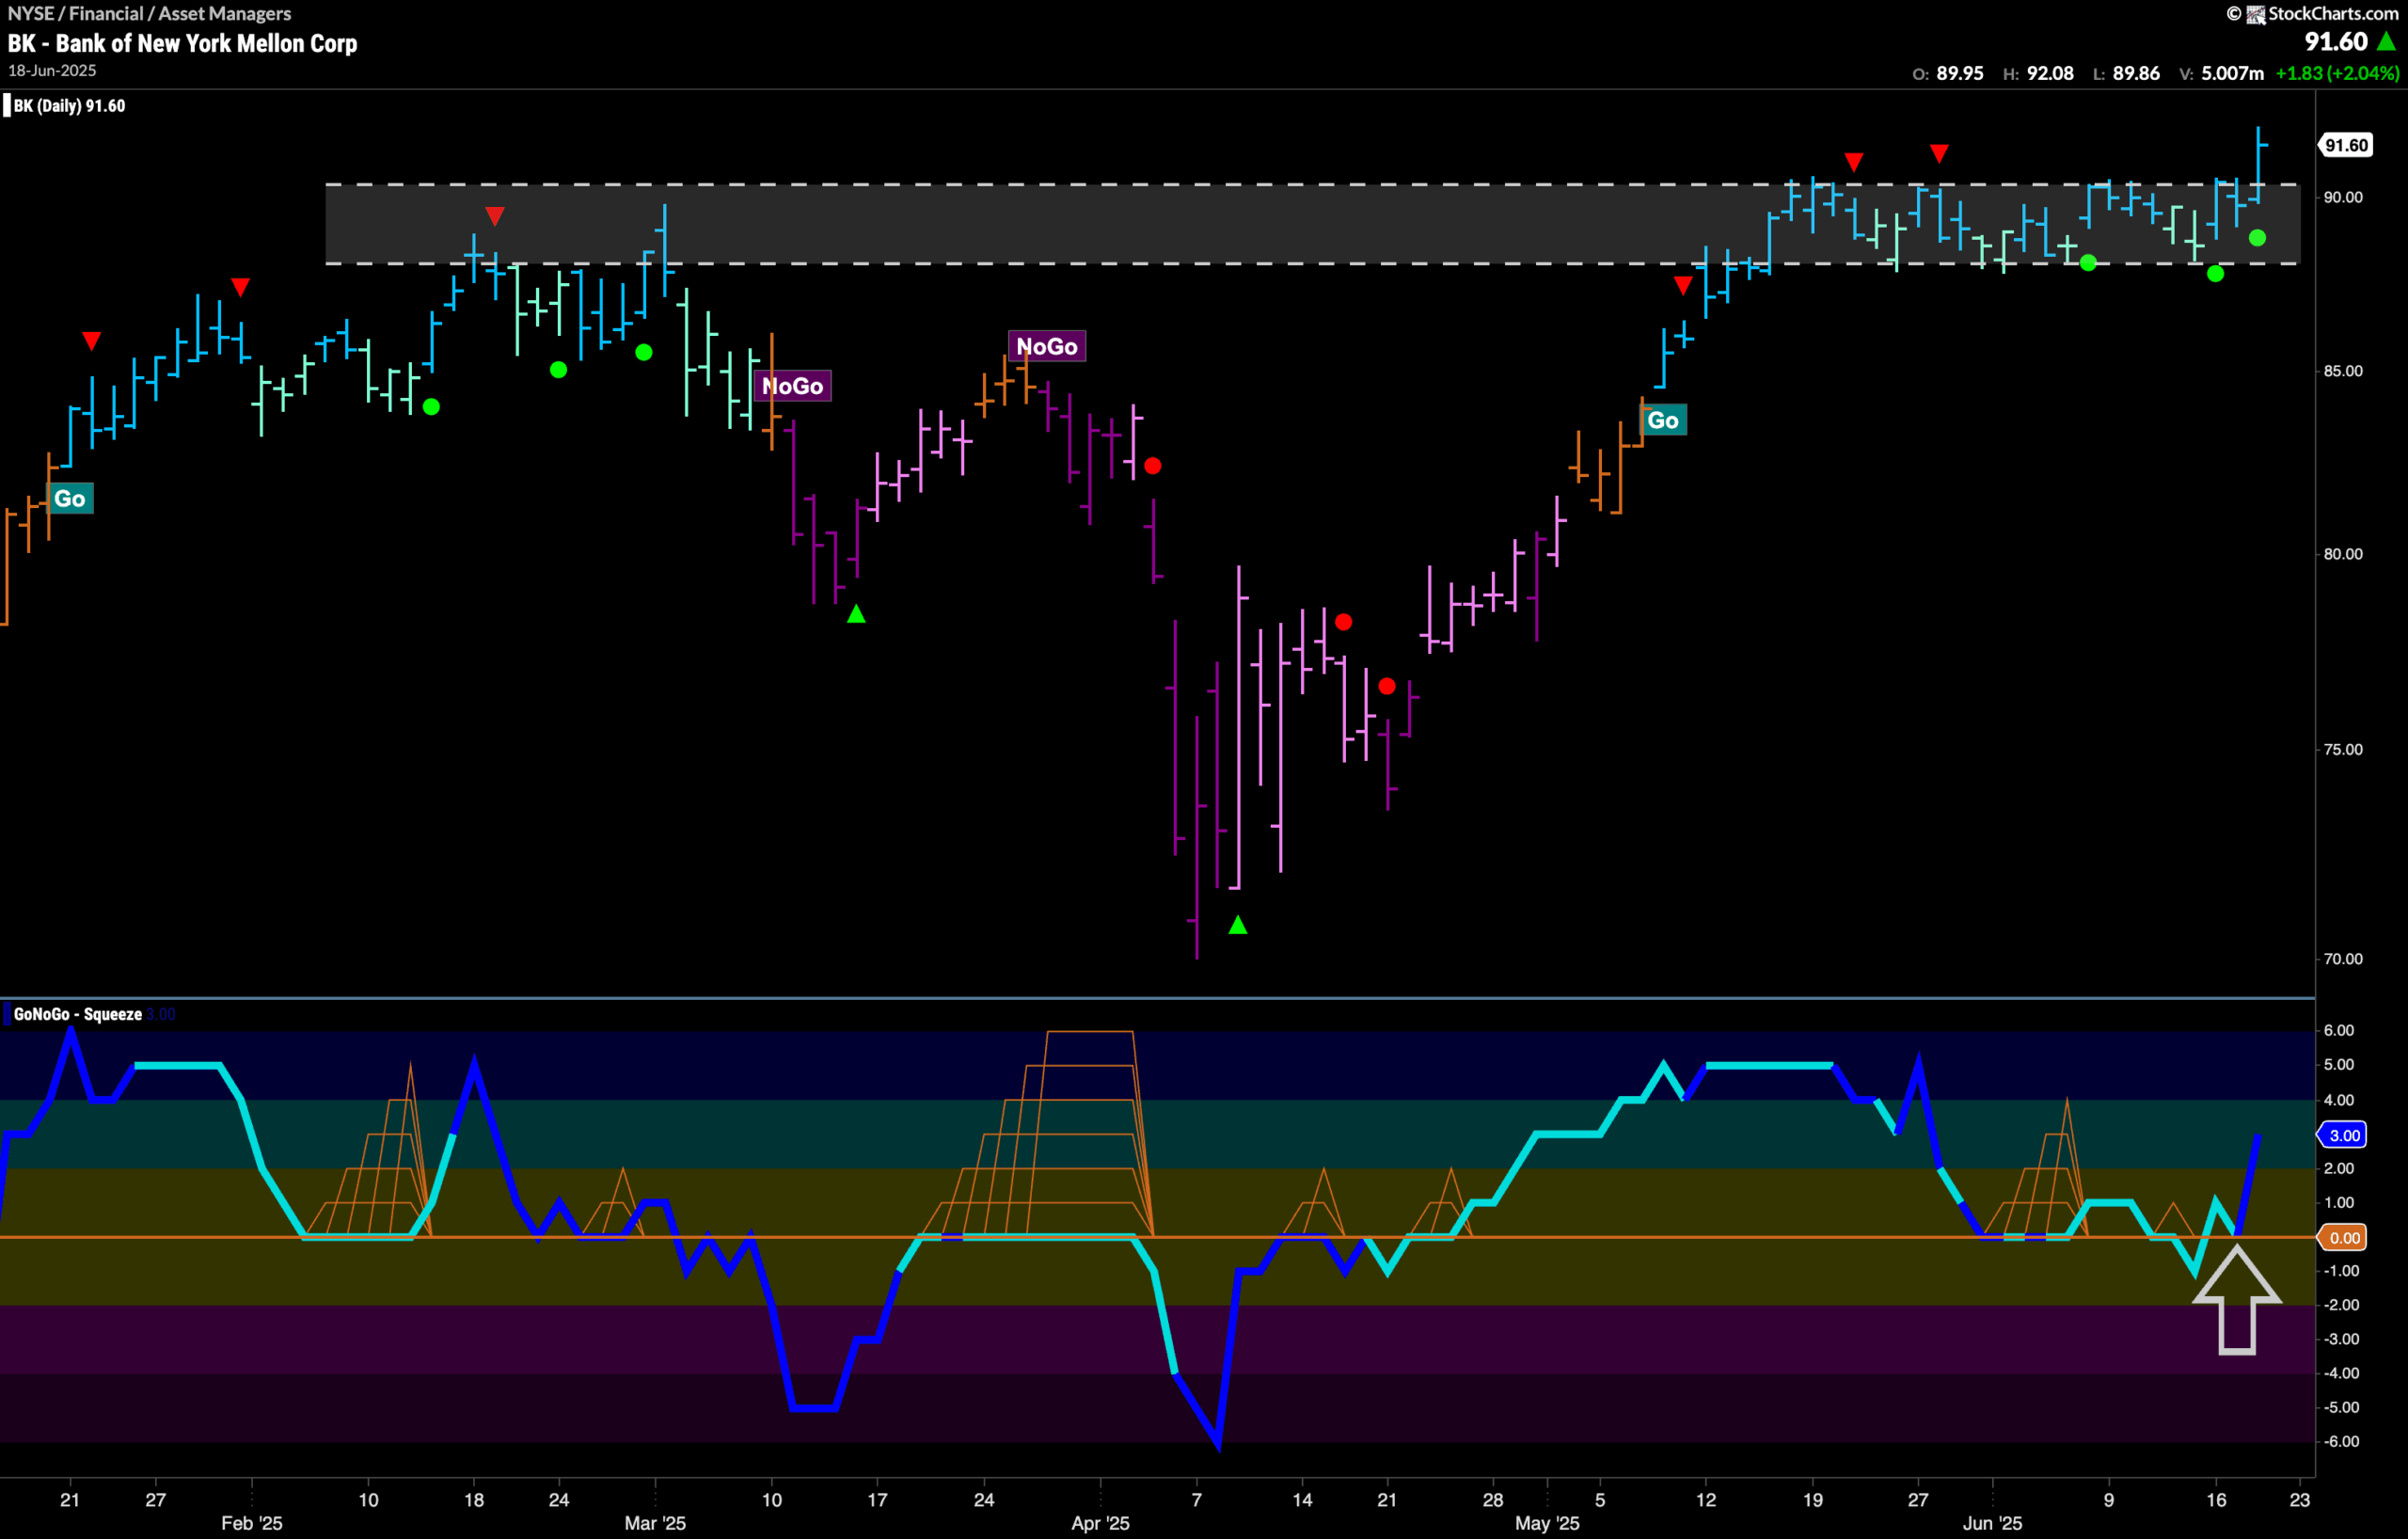
Task: Click the 70.00 price axis label
Action: click(2343, 959)
